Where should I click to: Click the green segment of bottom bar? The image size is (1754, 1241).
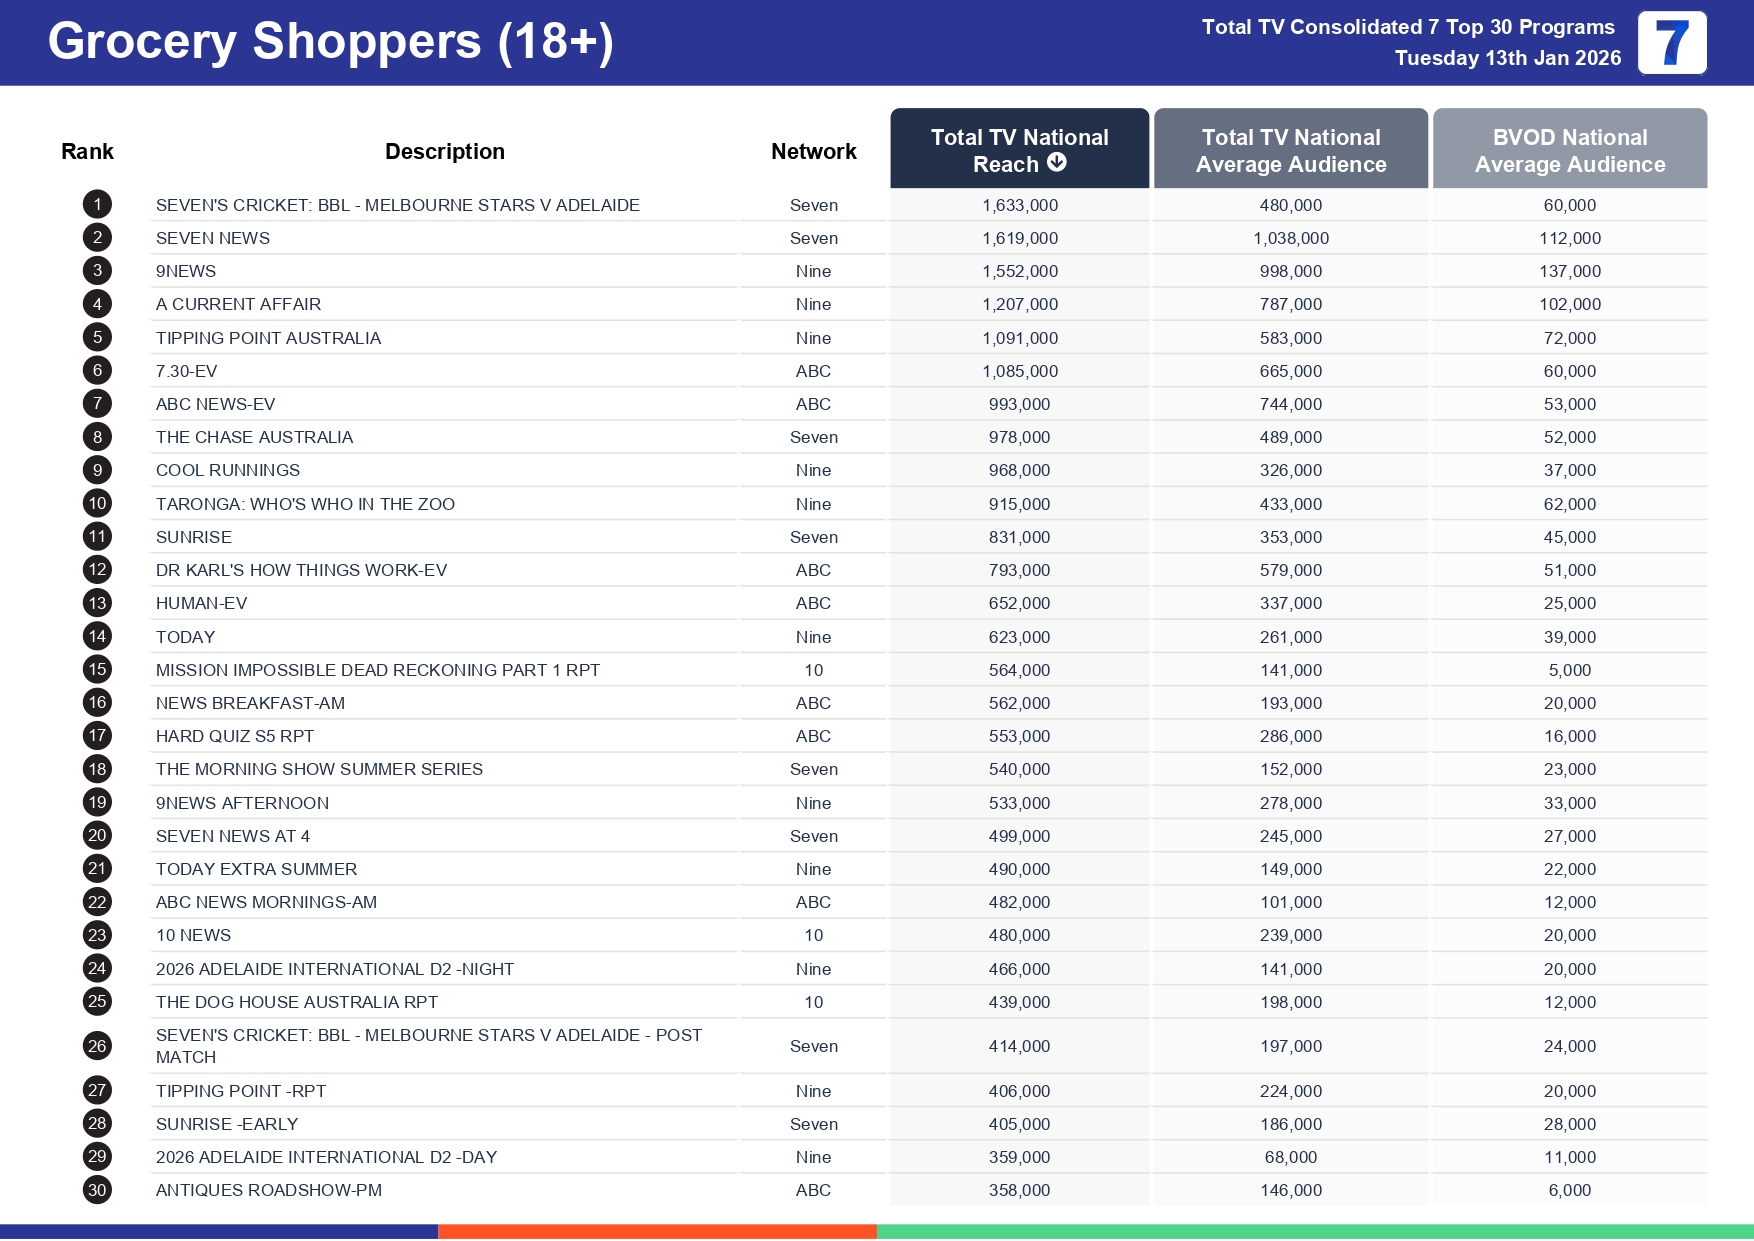pyautogui.click(x=1314, y=1232)
